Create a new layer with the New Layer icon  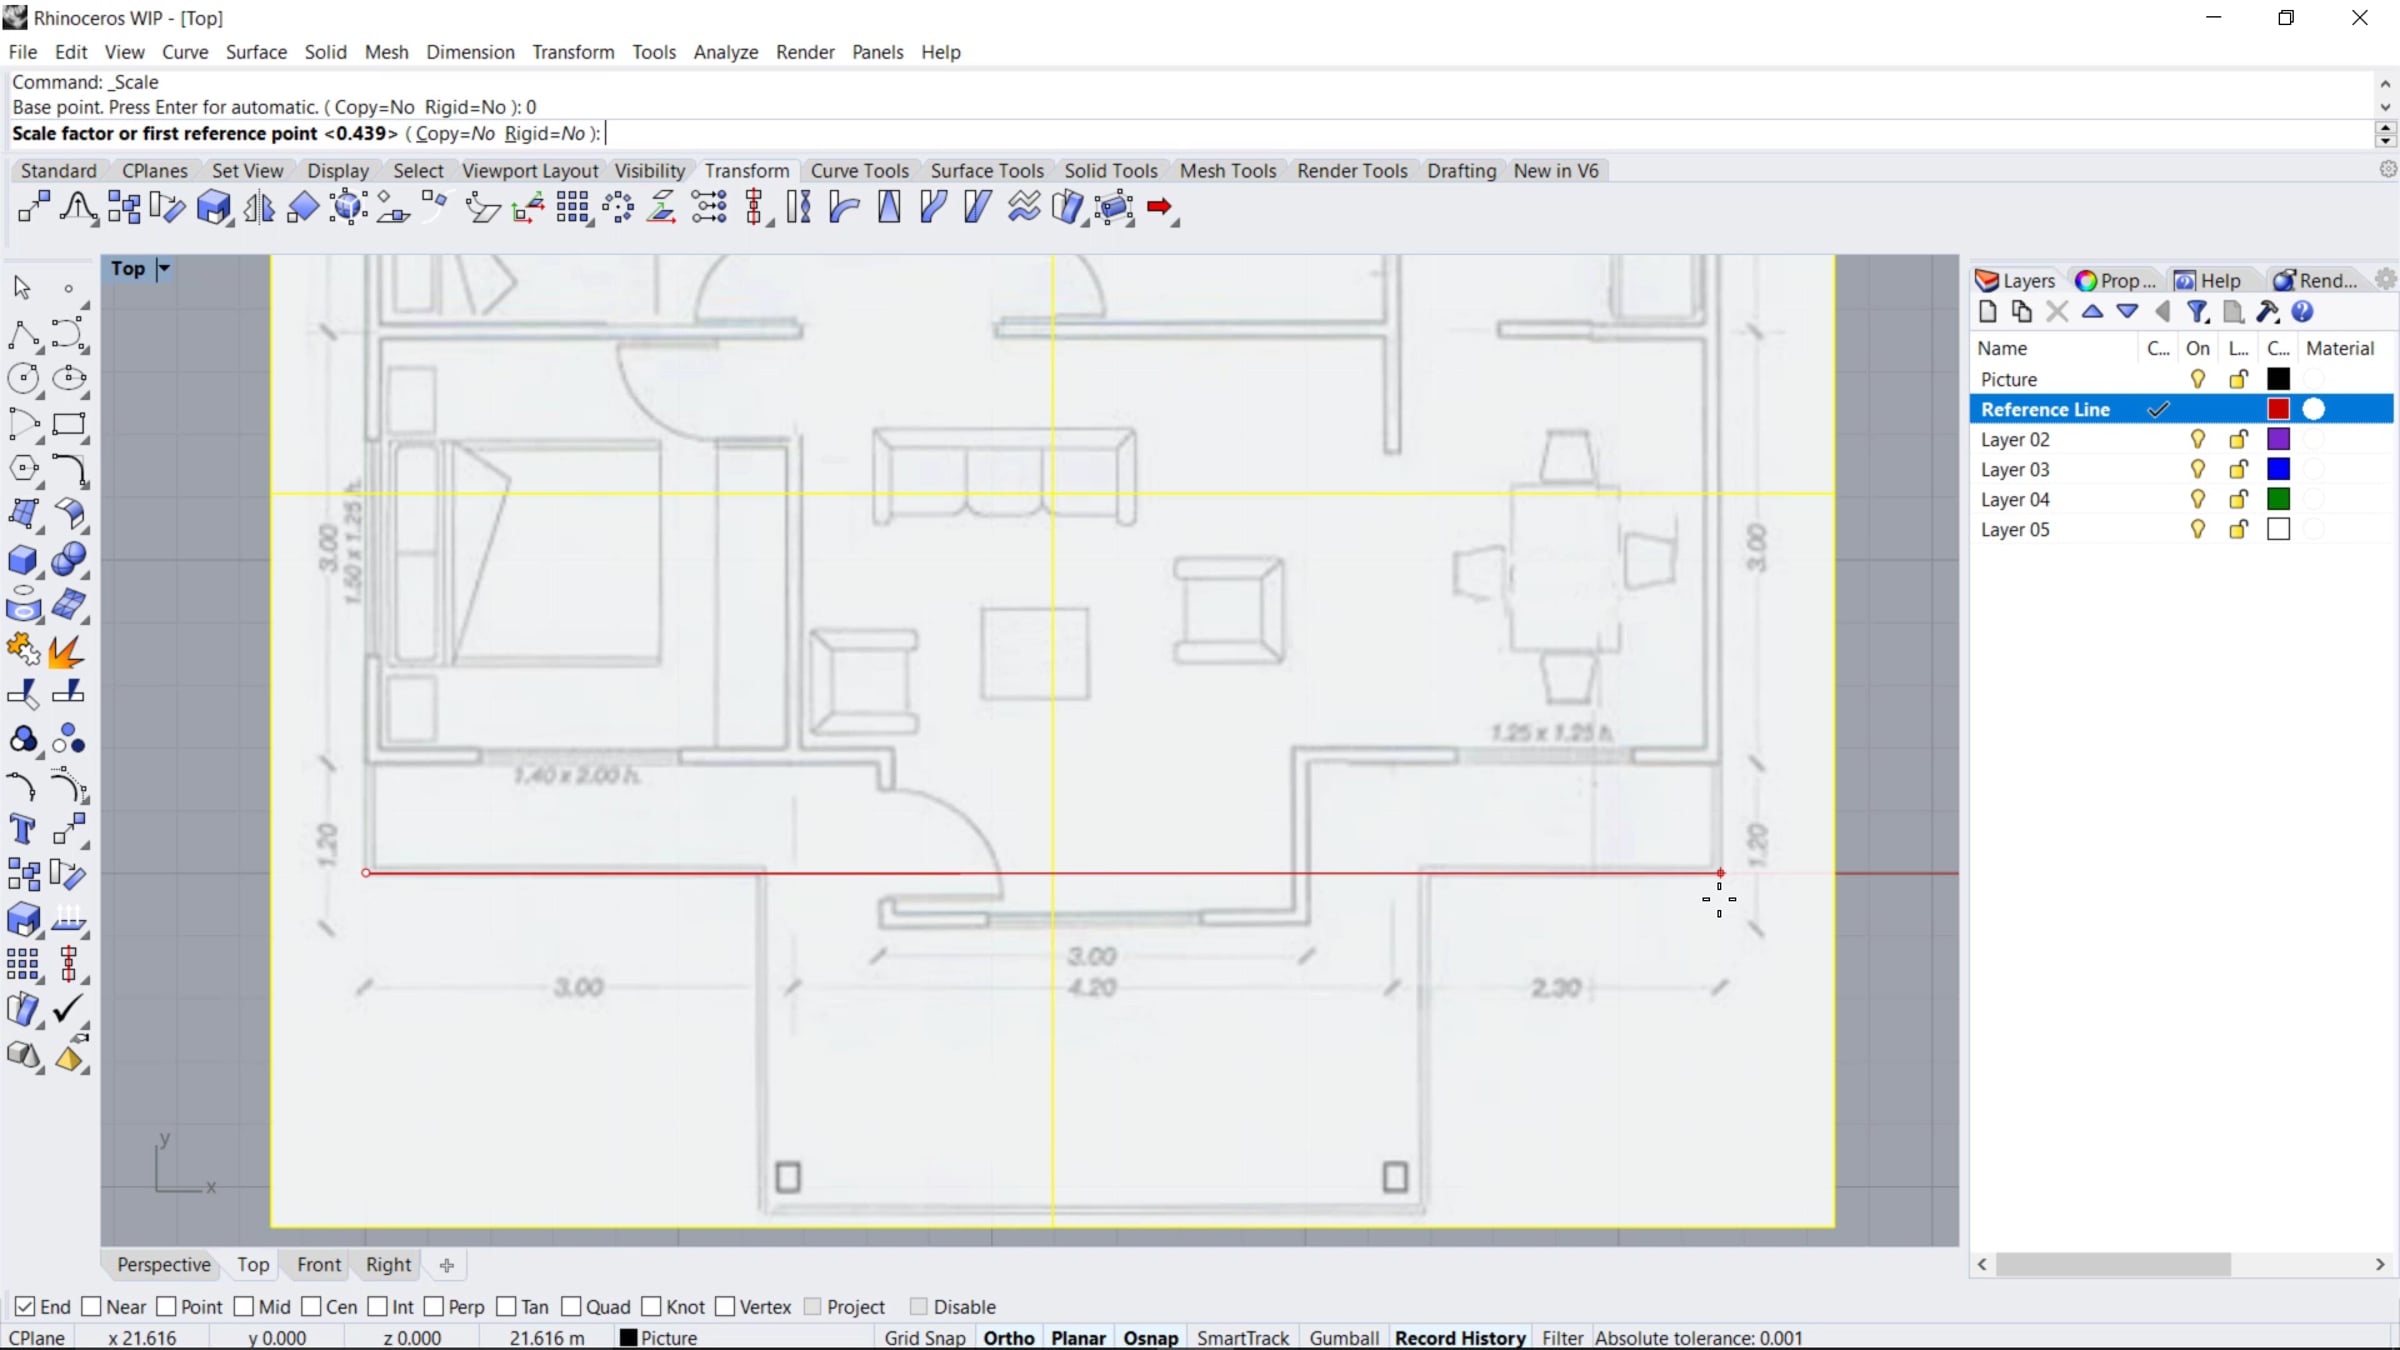(1988, 312)
